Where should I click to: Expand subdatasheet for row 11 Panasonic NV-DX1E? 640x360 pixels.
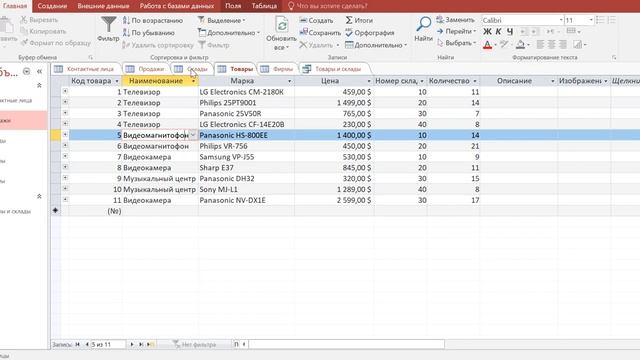coord(65,200)
